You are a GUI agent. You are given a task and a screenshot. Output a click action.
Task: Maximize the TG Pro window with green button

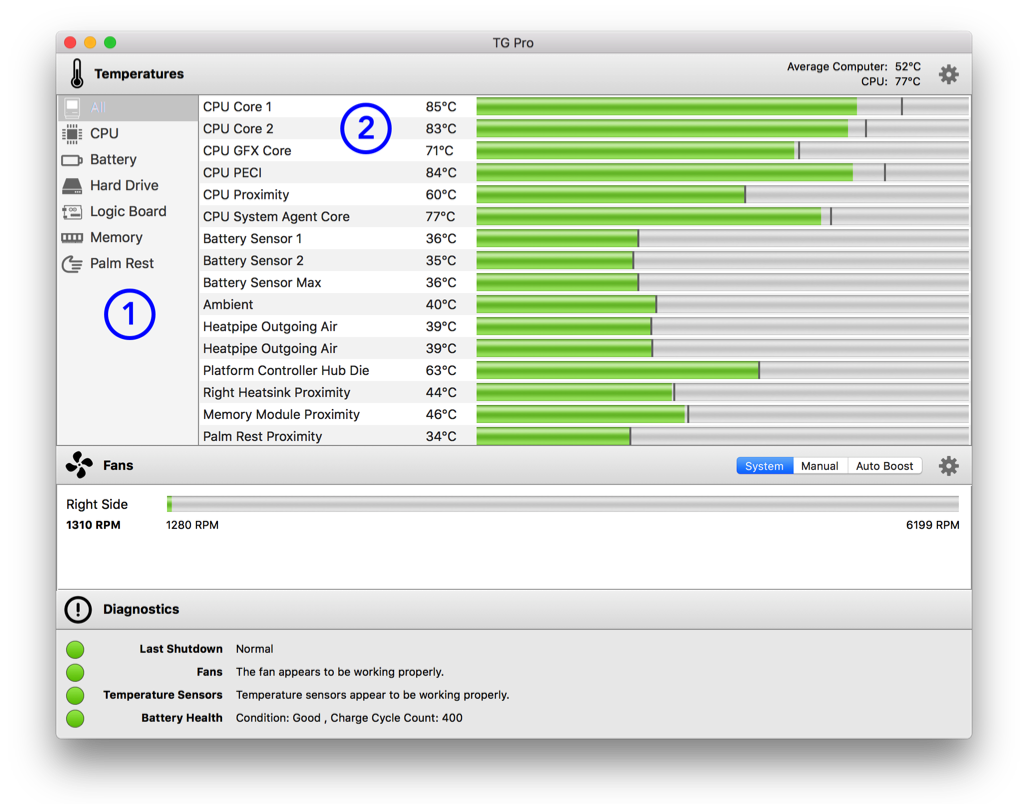click(110, 42)
